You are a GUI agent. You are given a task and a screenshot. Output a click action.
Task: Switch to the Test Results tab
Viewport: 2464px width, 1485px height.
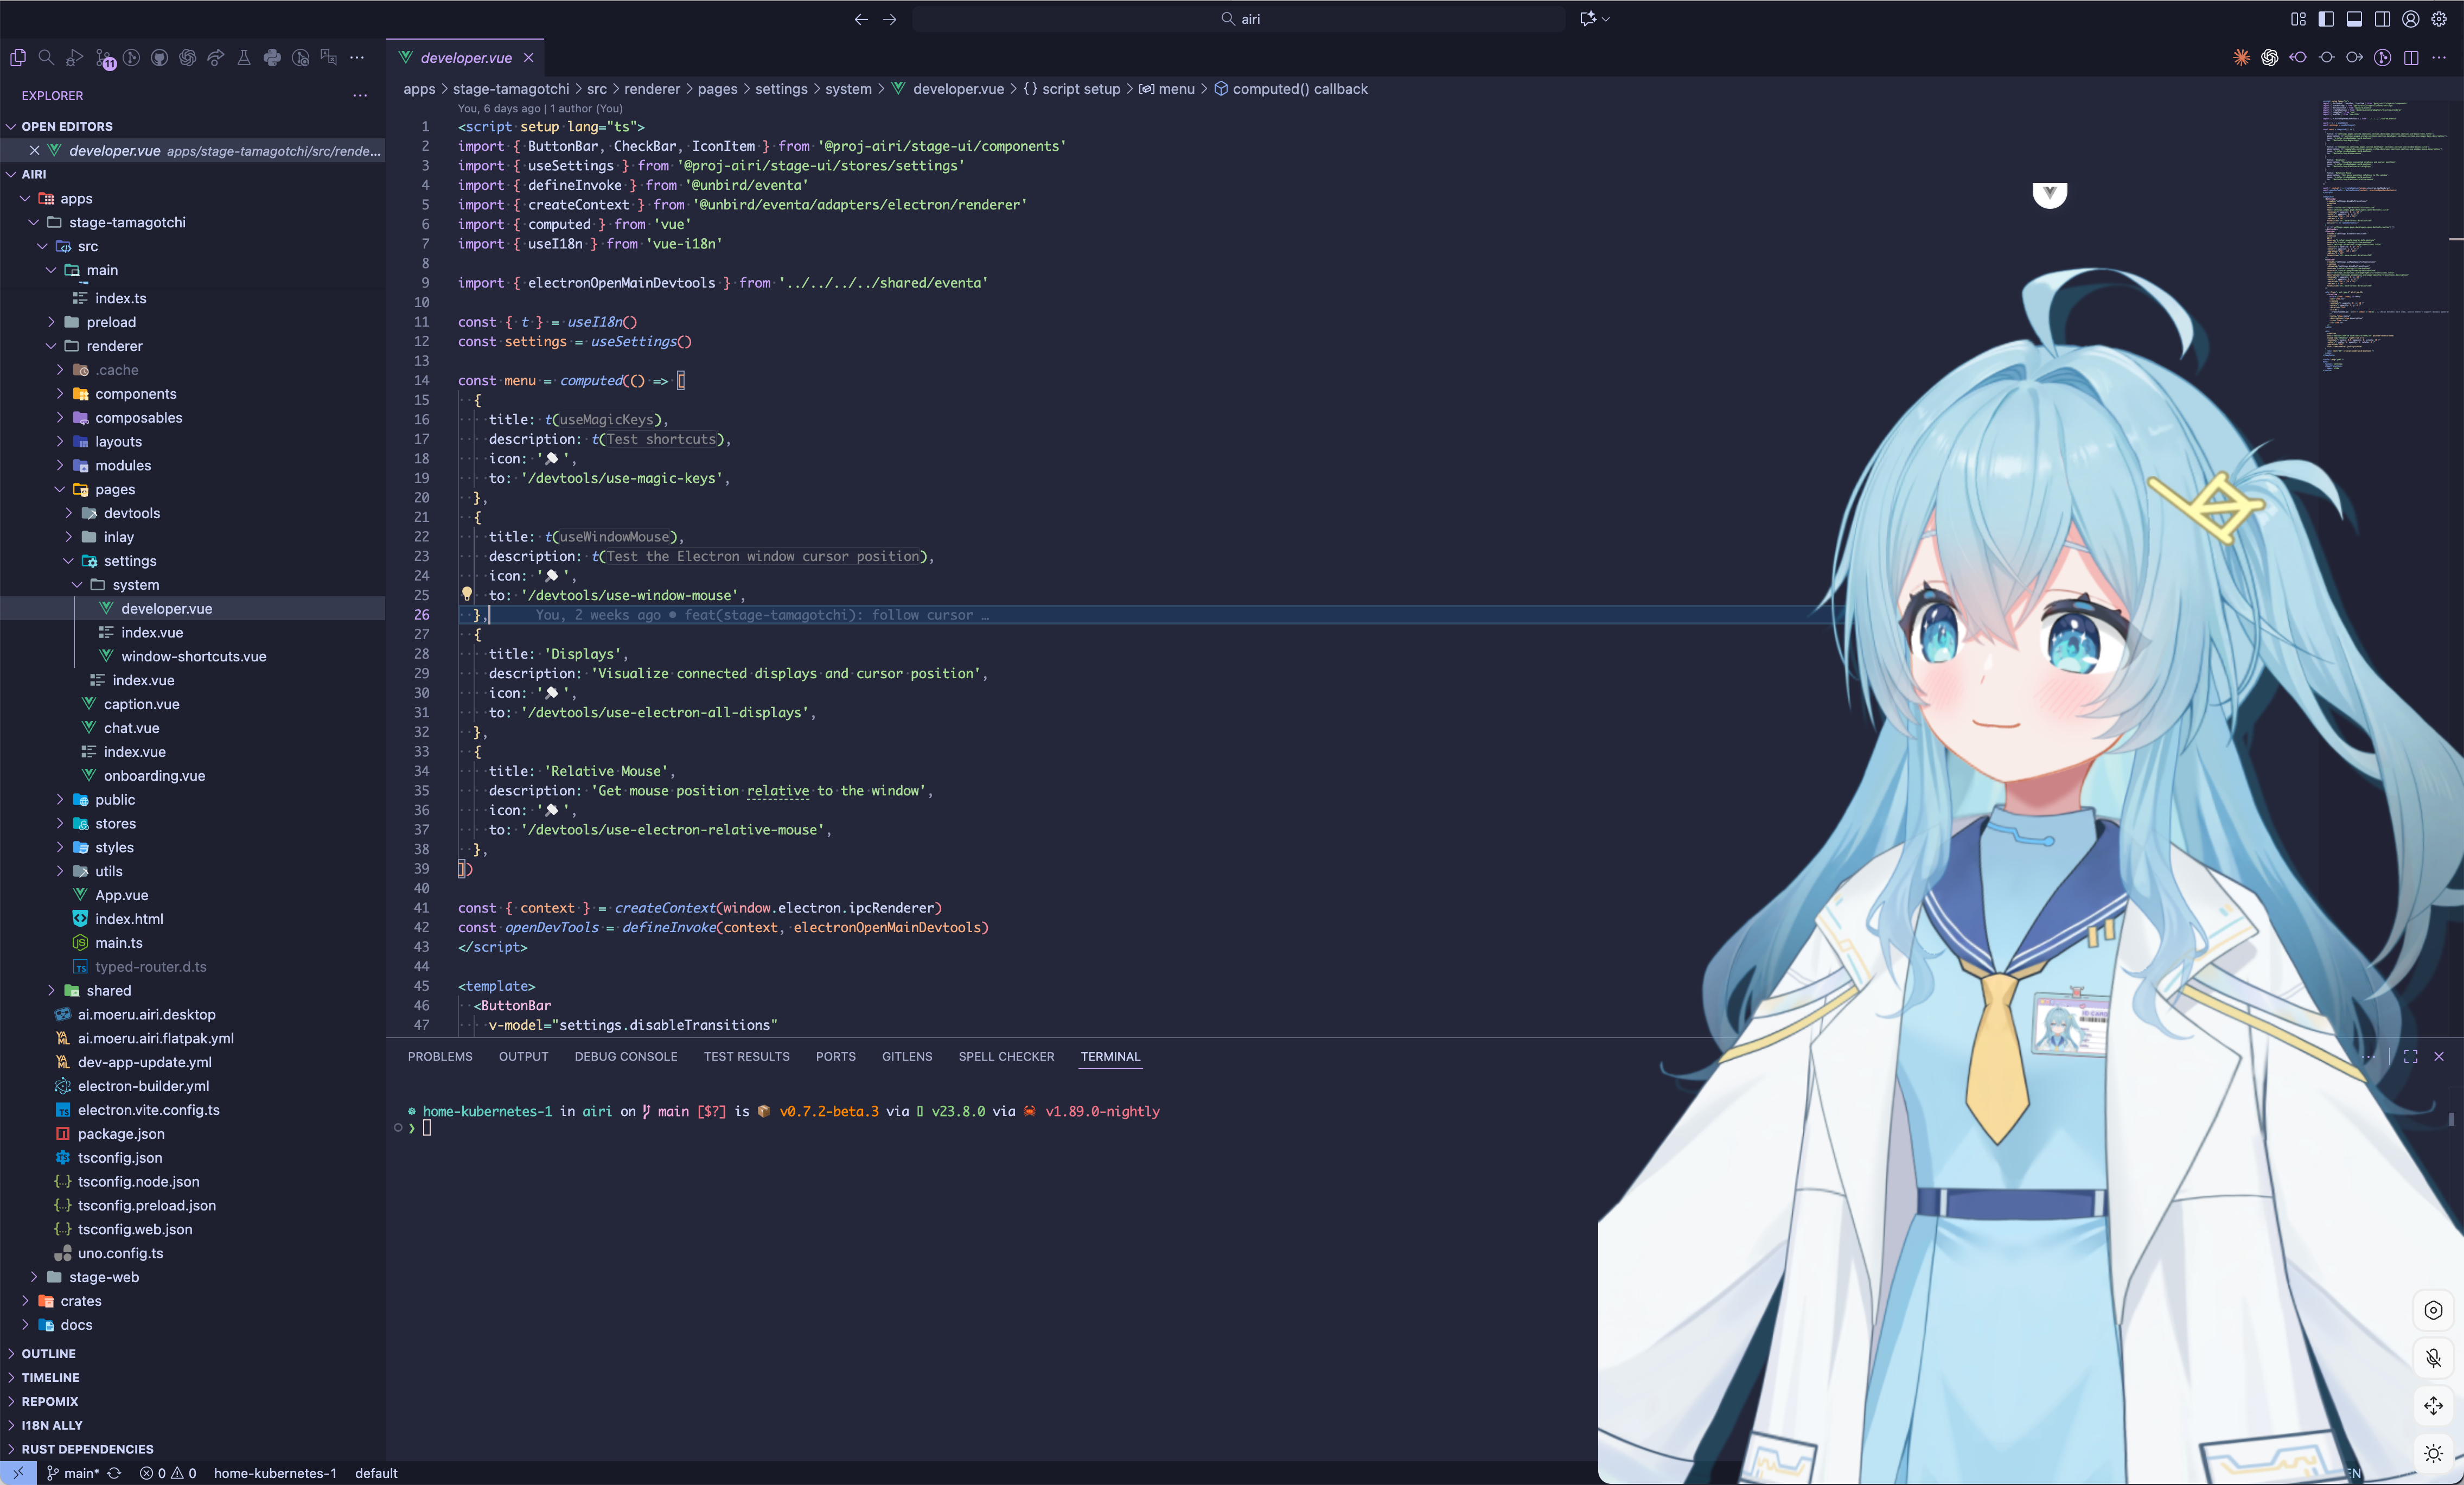[746, 1057]
